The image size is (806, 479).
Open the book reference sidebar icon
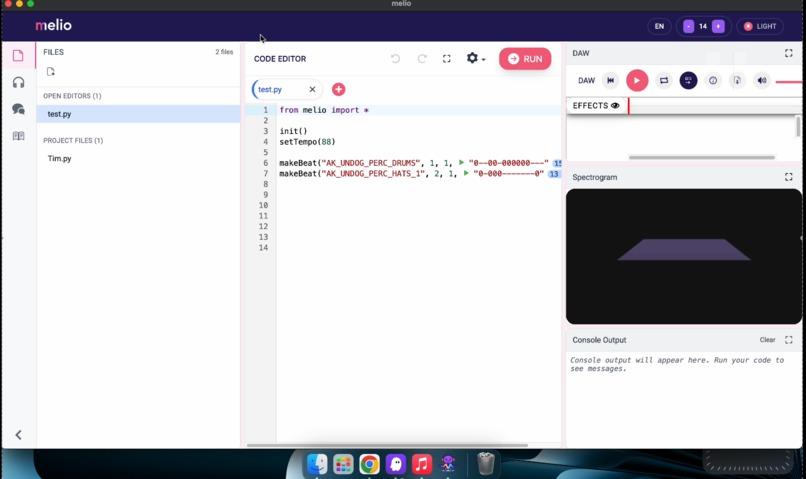[19, 136]
